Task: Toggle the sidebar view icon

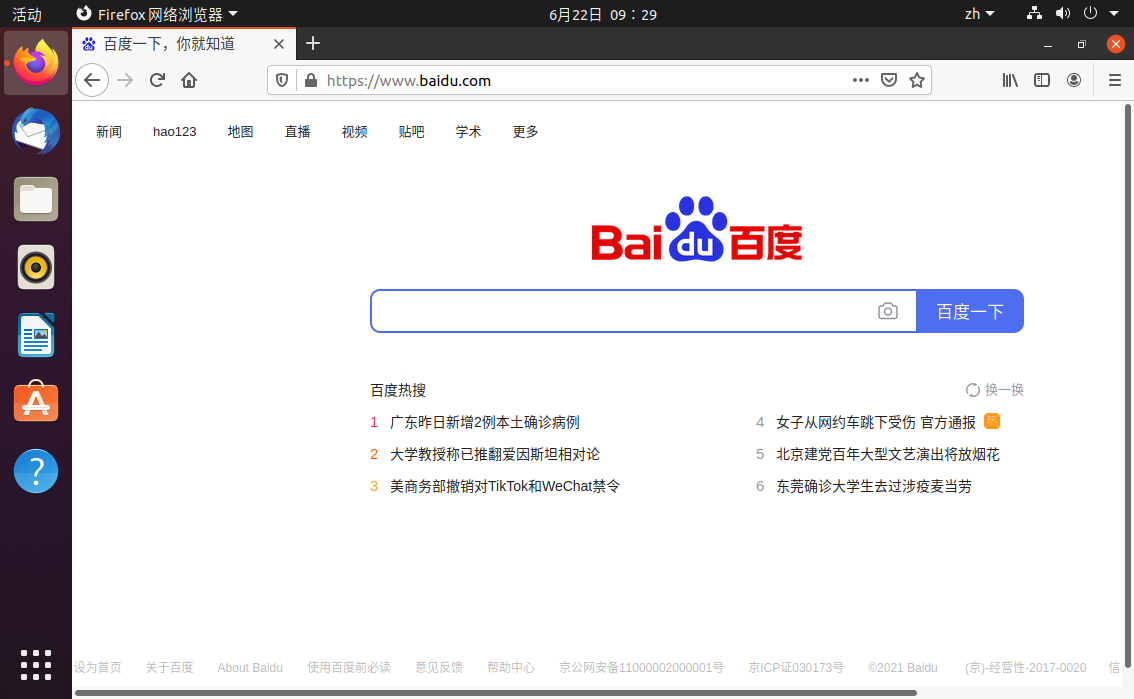Action: 1041,80
